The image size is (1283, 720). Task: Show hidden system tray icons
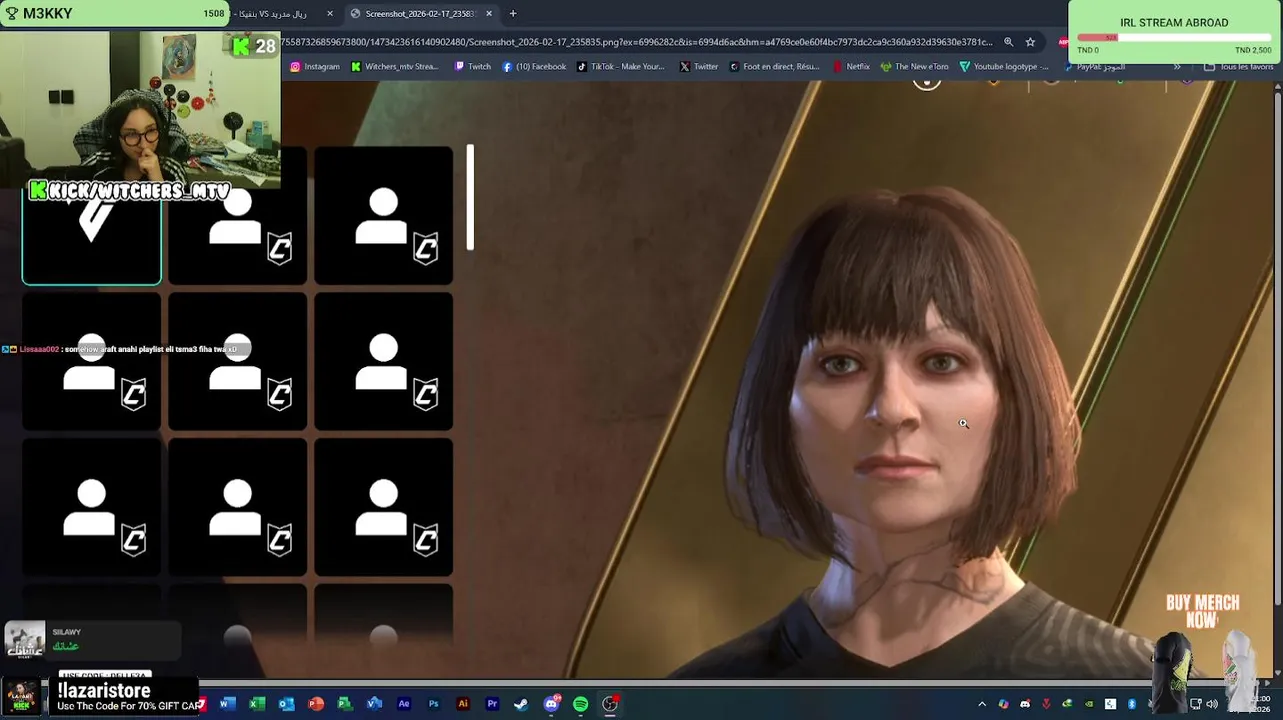[x=982, y=704]
